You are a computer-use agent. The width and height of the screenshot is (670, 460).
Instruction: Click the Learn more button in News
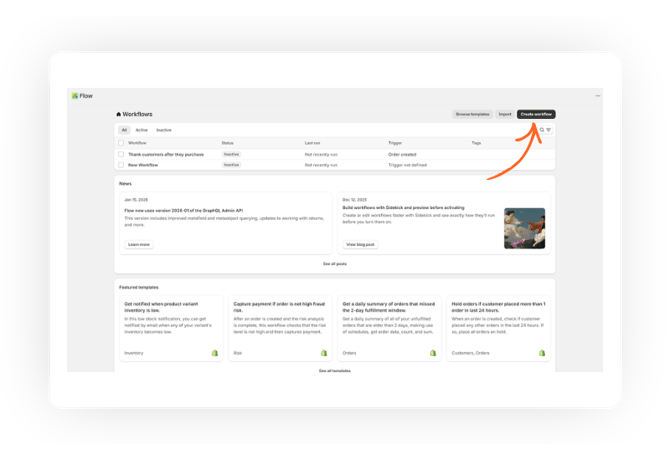pos(138,244)
